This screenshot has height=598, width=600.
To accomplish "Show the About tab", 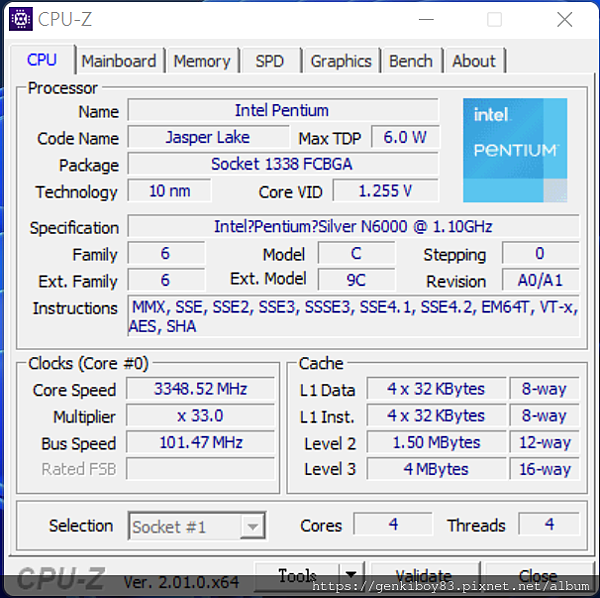I will [474, 61].
